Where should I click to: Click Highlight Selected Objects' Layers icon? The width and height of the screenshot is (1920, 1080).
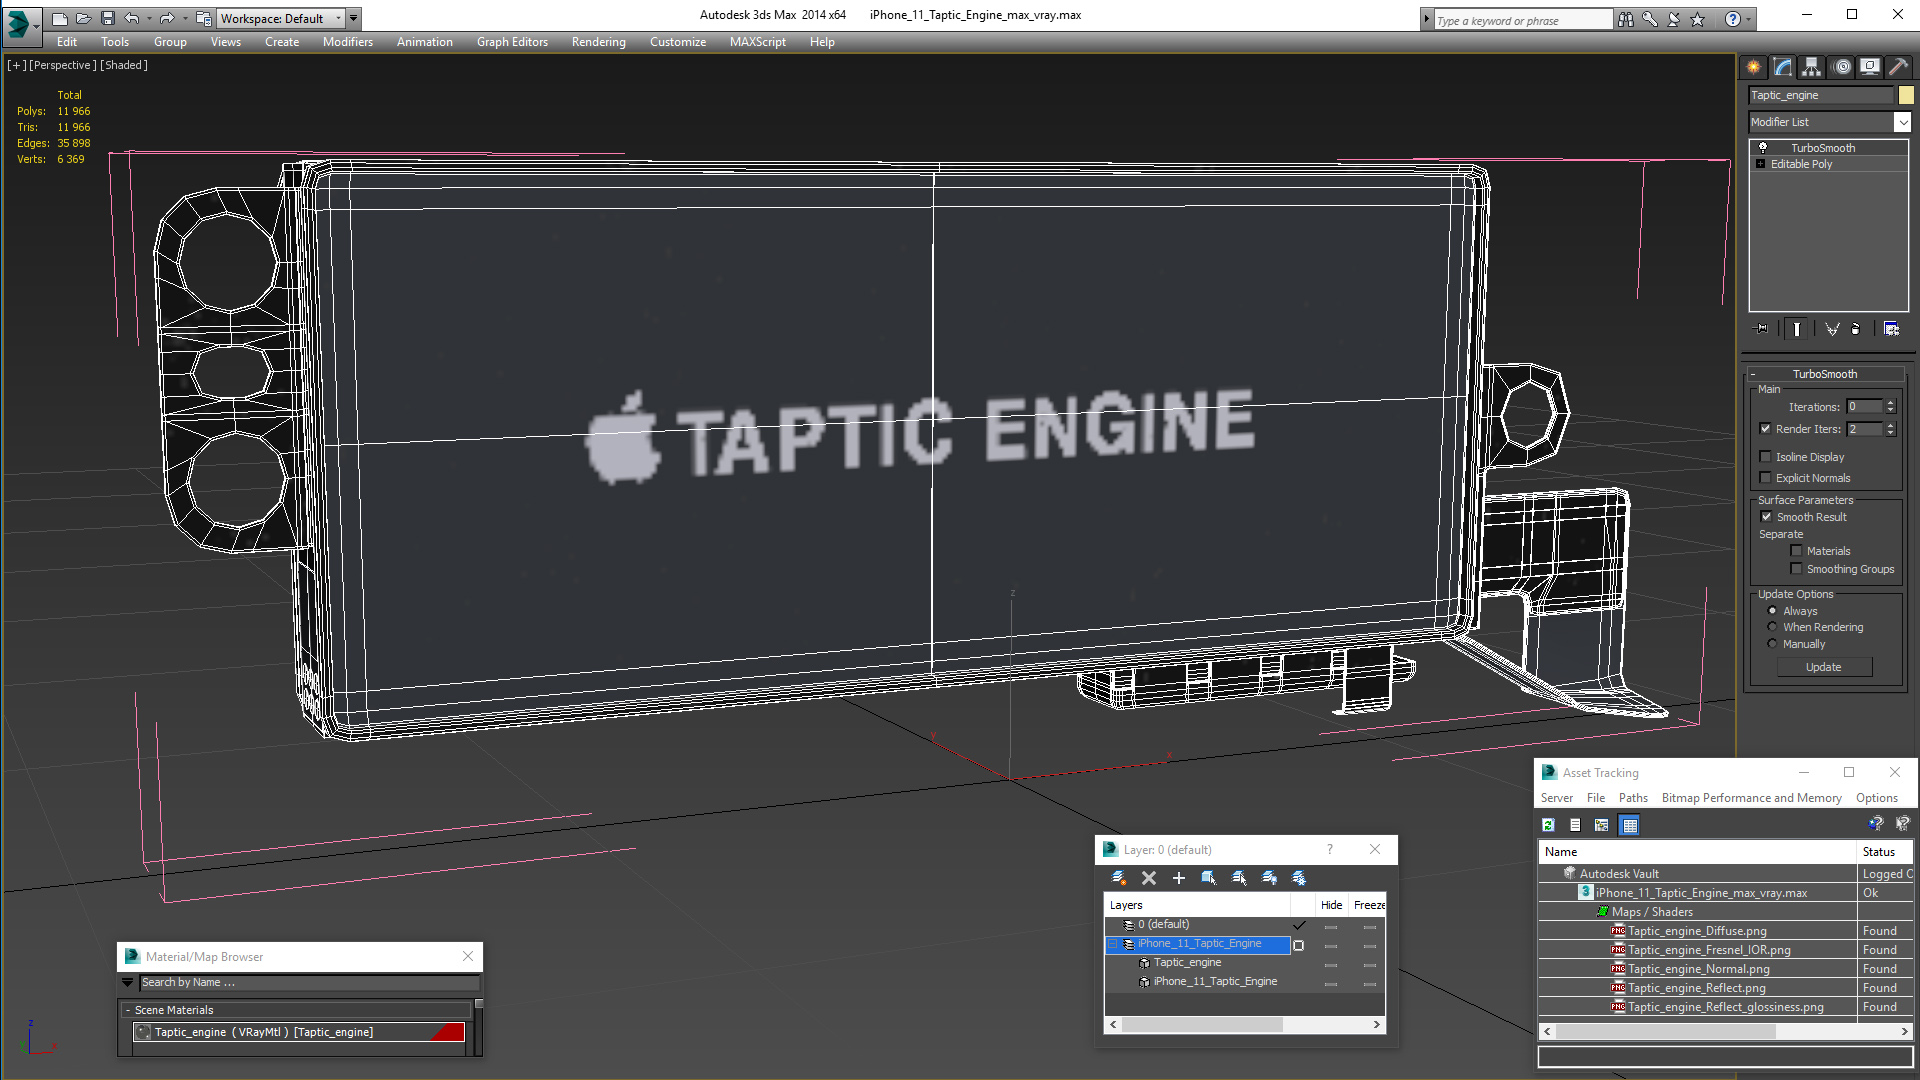click(x=1239, y=878)
